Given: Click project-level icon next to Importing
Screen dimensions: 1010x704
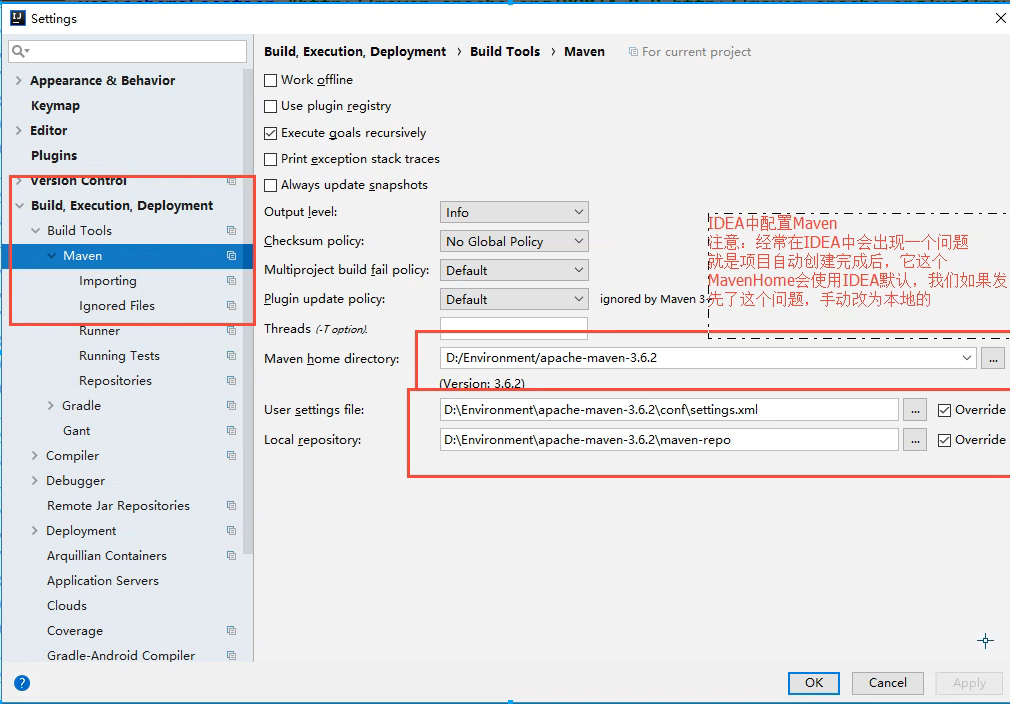Looking at the screenshot, I should tap(231, 281).
